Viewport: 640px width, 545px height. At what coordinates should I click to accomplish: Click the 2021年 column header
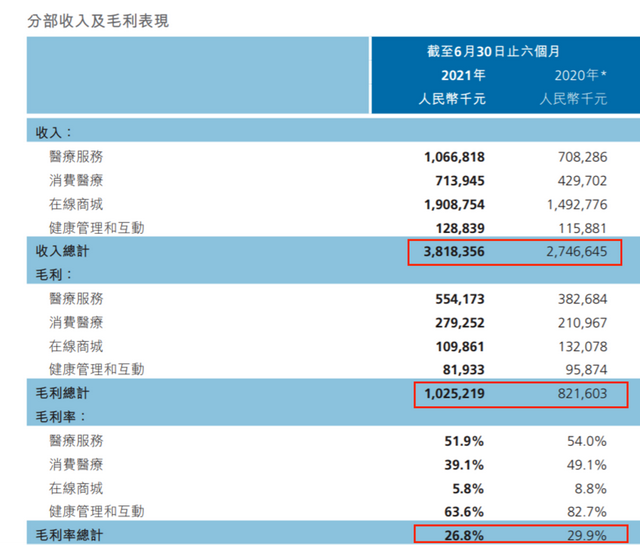click(x=463, y=75)
